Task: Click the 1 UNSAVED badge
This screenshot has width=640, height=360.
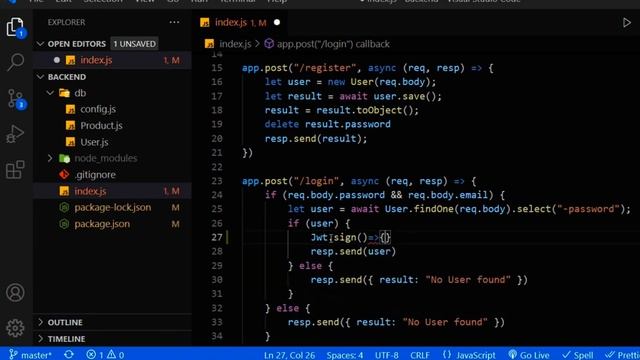Action: click(134, 44)
